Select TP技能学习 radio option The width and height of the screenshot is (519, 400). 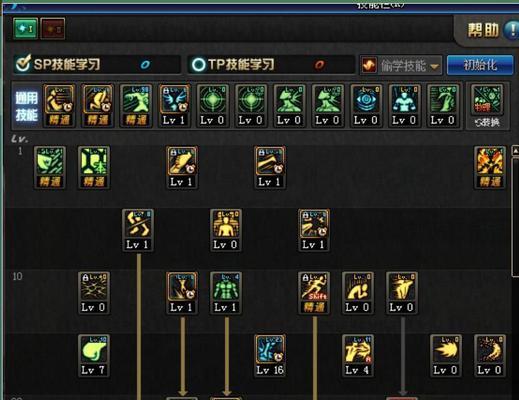pos(198,64)
